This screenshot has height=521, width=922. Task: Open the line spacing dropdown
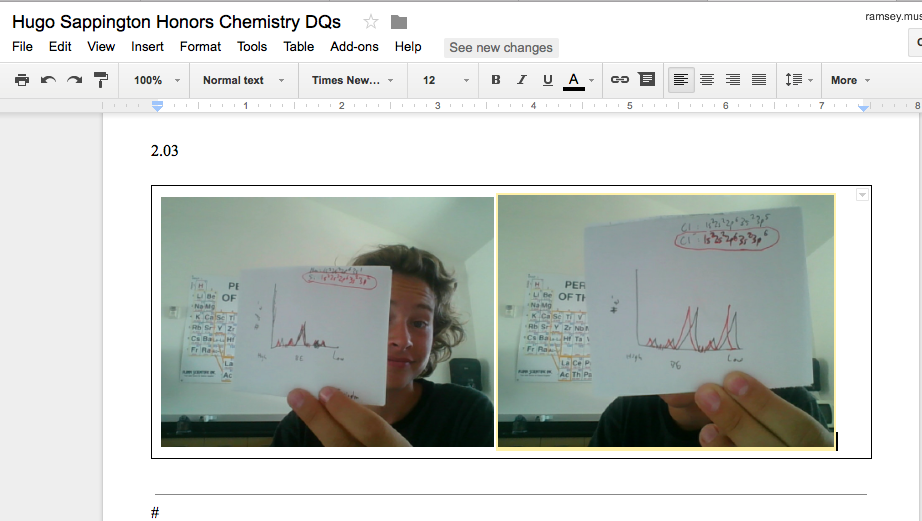pos(799,80)
